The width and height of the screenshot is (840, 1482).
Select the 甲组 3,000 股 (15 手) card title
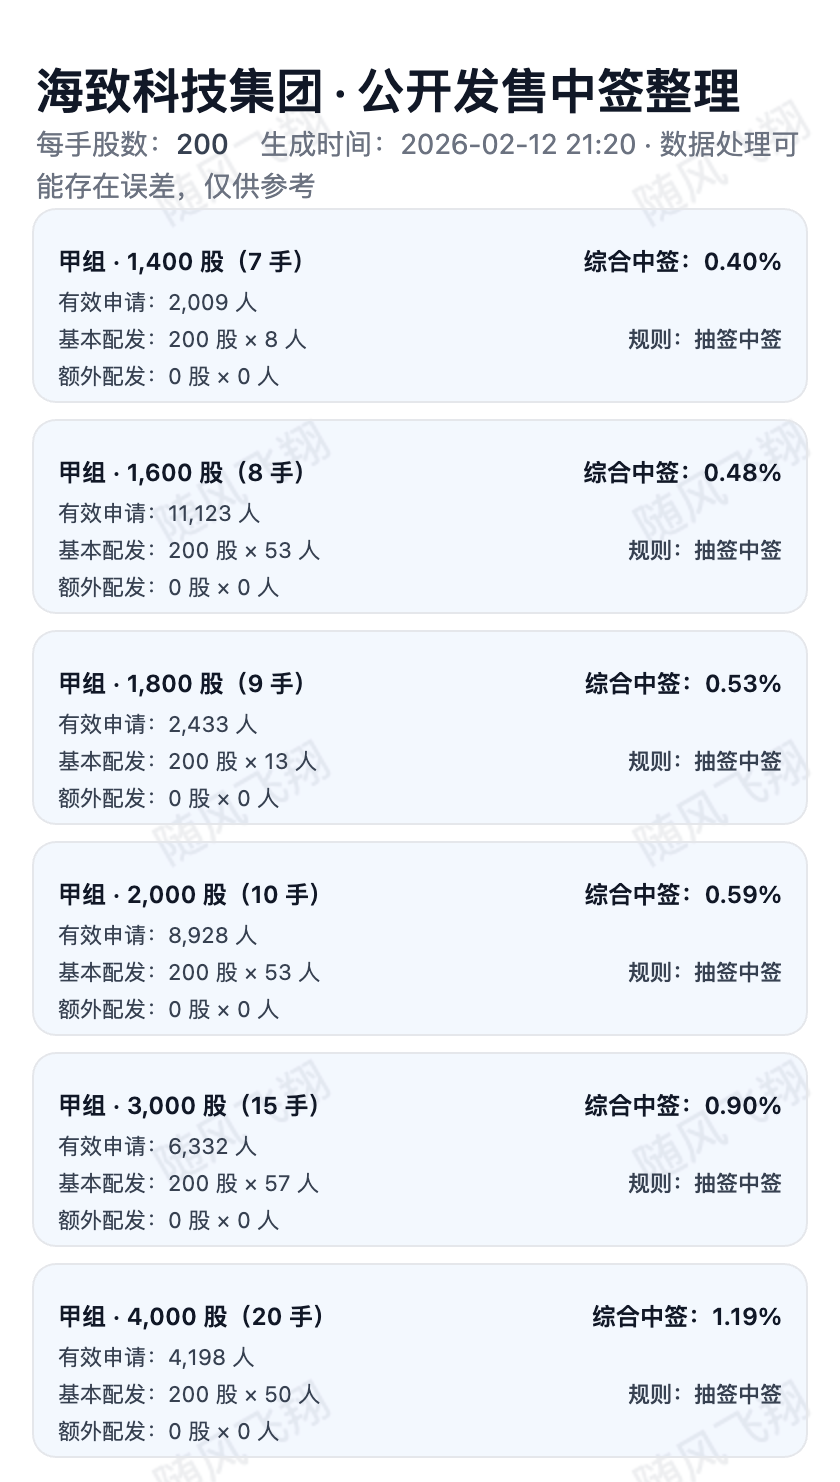(190, 1106)
